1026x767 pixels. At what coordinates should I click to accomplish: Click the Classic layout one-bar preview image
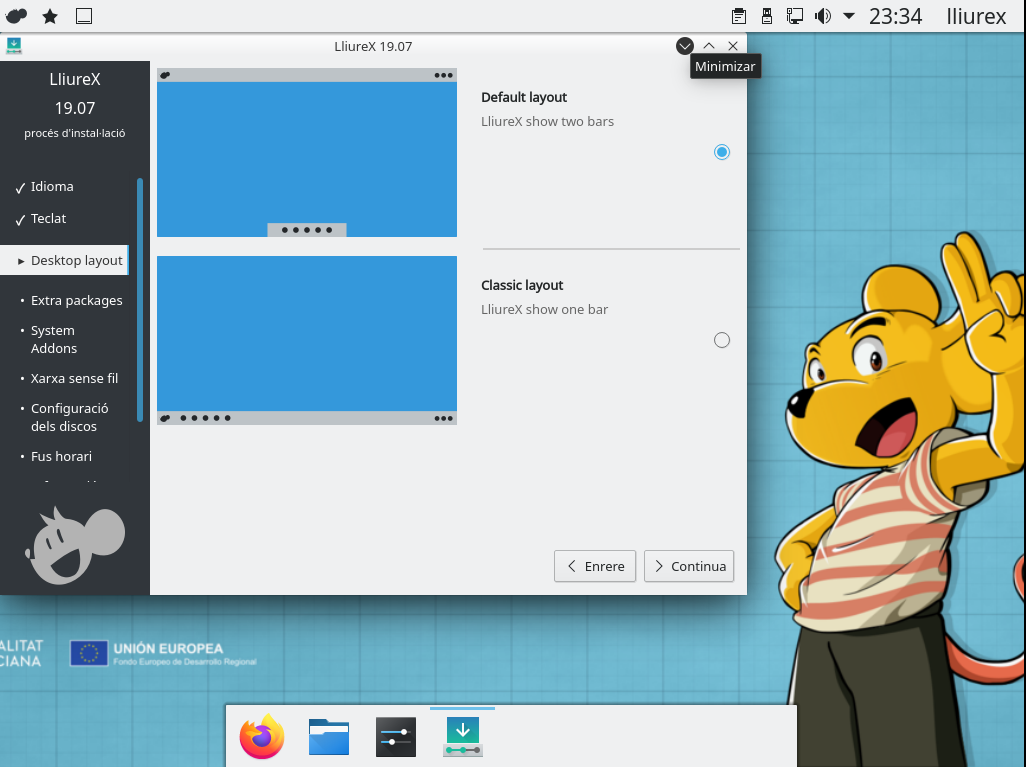(307, 340)
